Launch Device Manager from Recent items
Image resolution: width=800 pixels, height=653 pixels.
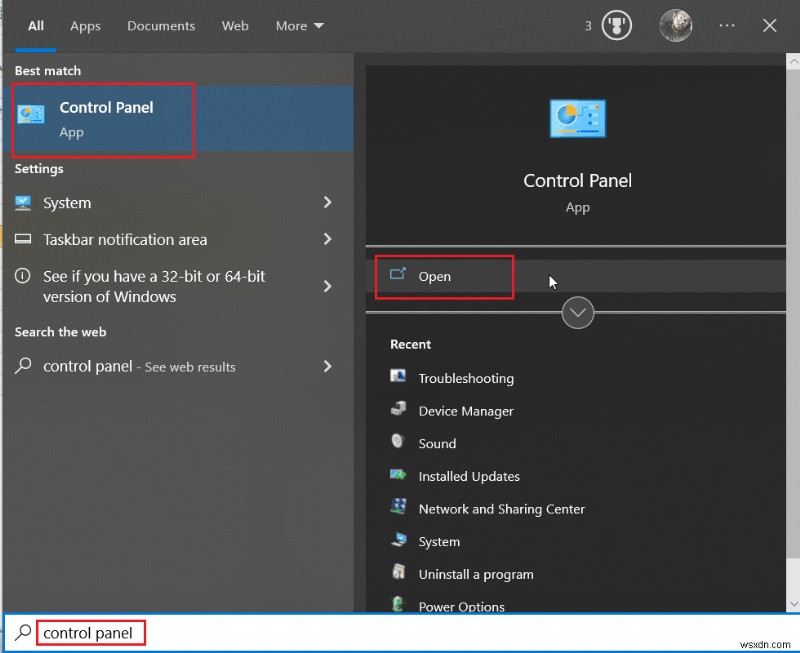pos(464,411)
